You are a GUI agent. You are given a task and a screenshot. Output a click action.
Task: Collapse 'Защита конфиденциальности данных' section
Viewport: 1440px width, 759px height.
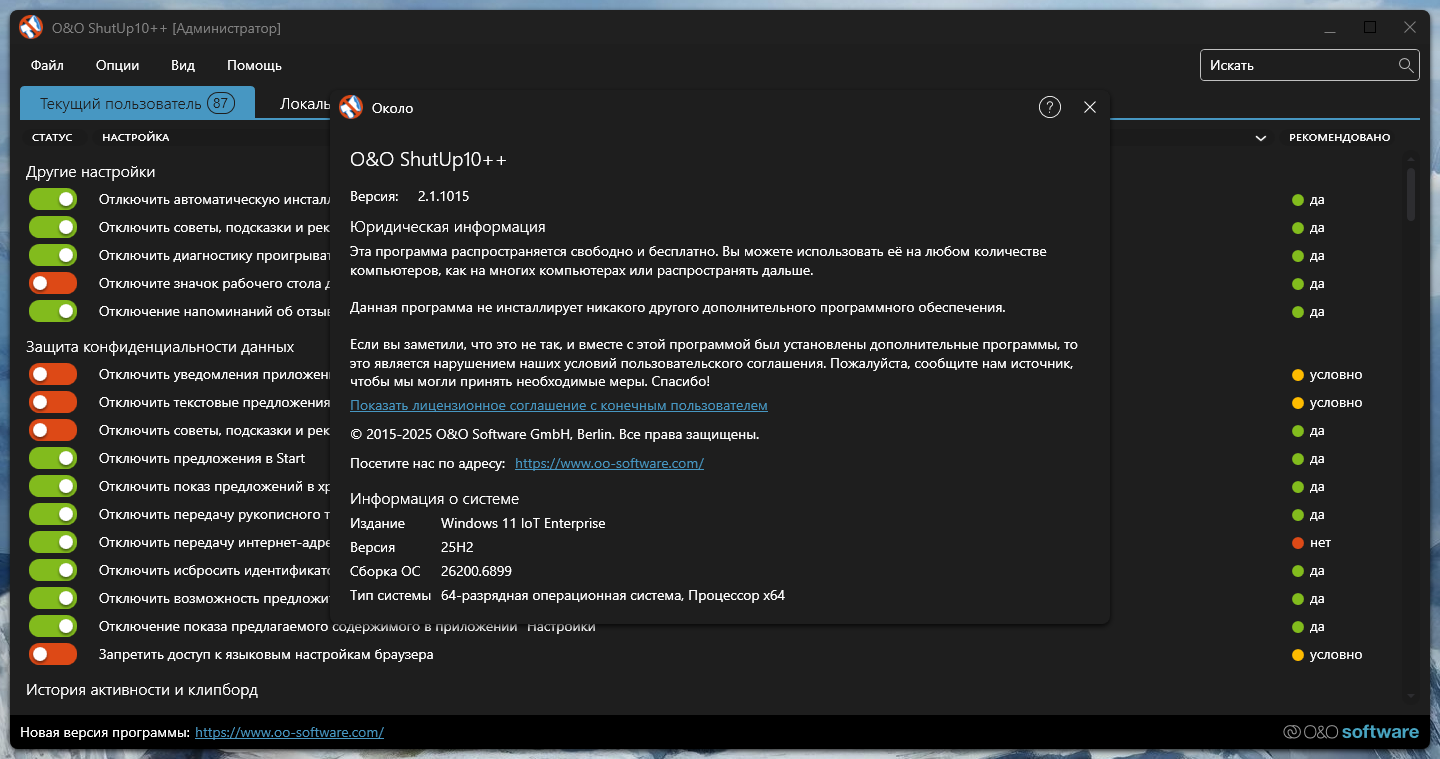[160, 347]
